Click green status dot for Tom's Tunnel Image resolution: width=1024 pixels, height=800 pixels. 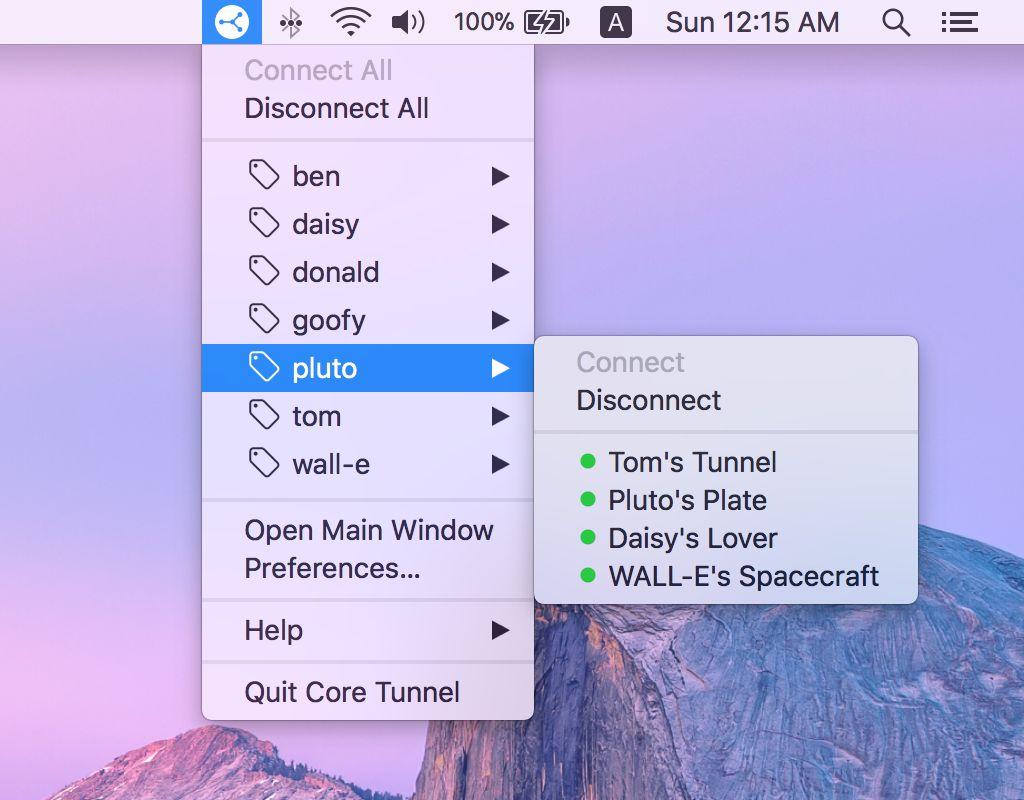pos(588,461)
